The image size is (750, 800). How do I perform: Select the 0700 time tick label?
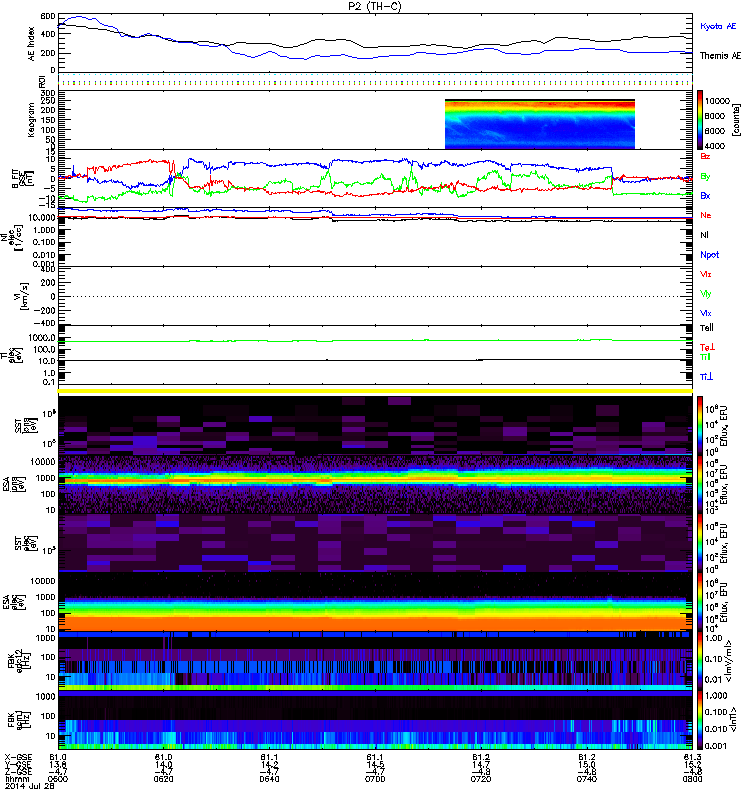[x=375, y=779]
